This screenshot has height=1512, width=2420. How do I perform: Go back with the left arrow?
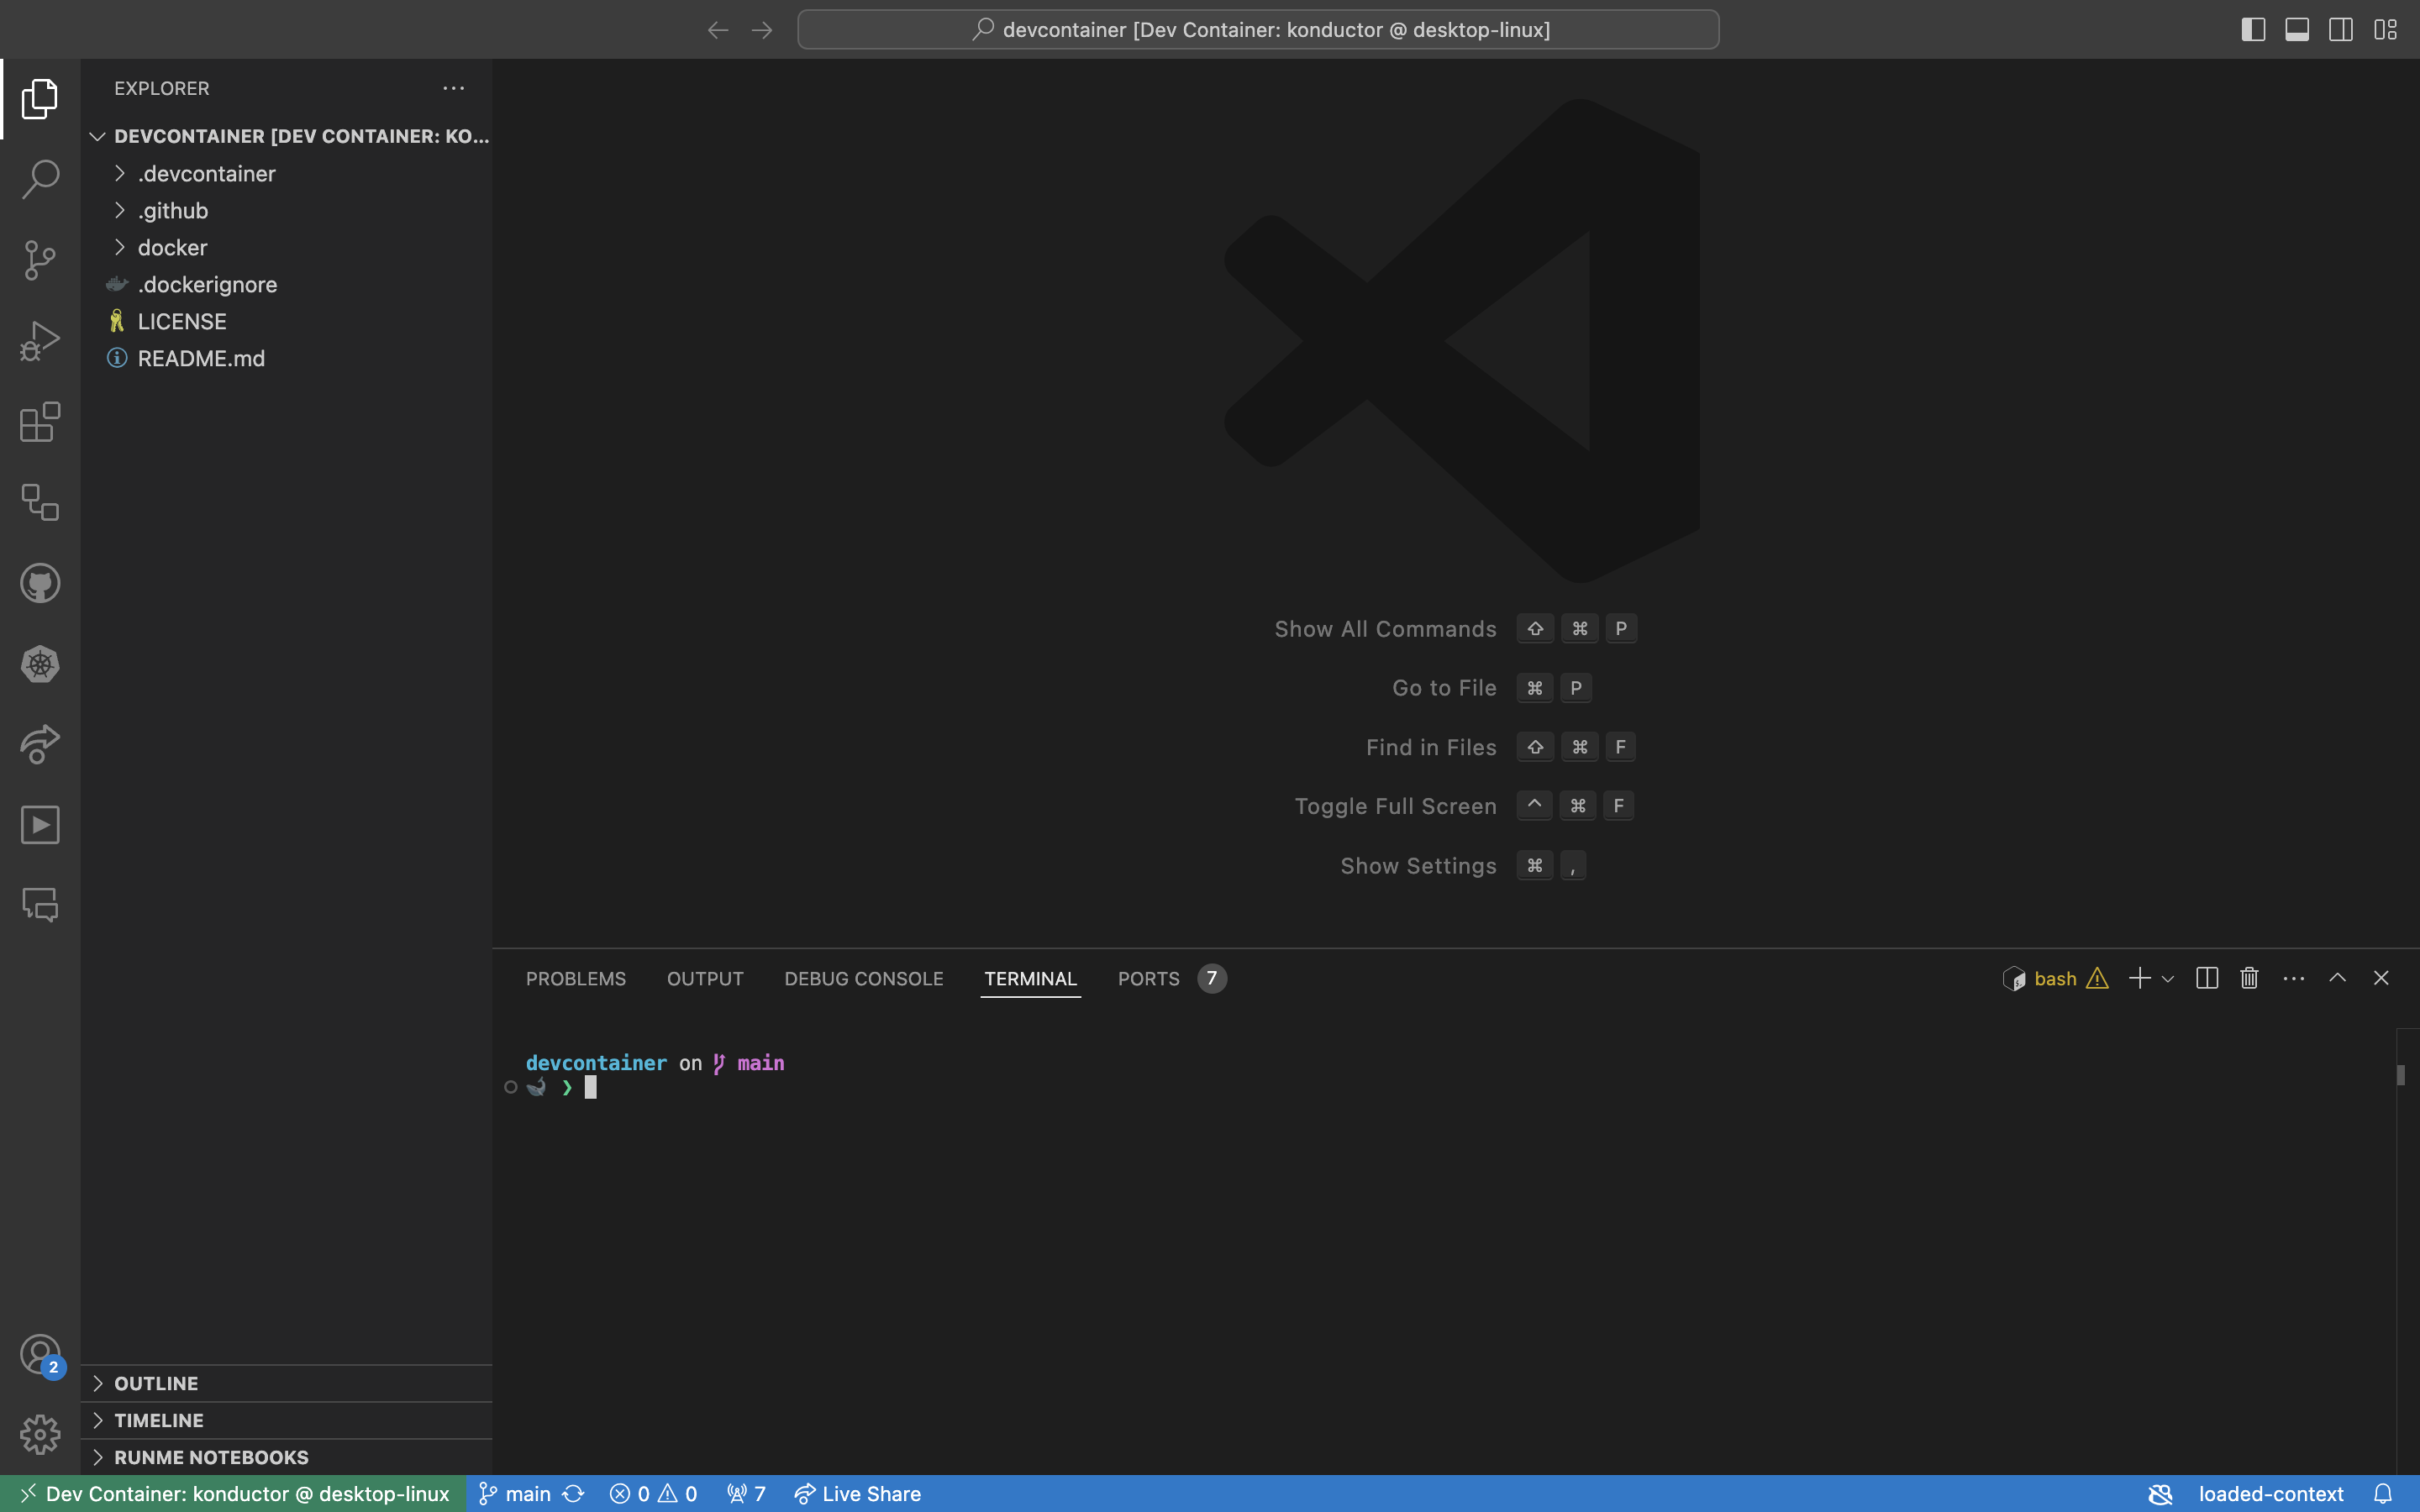tap(718, 30)
